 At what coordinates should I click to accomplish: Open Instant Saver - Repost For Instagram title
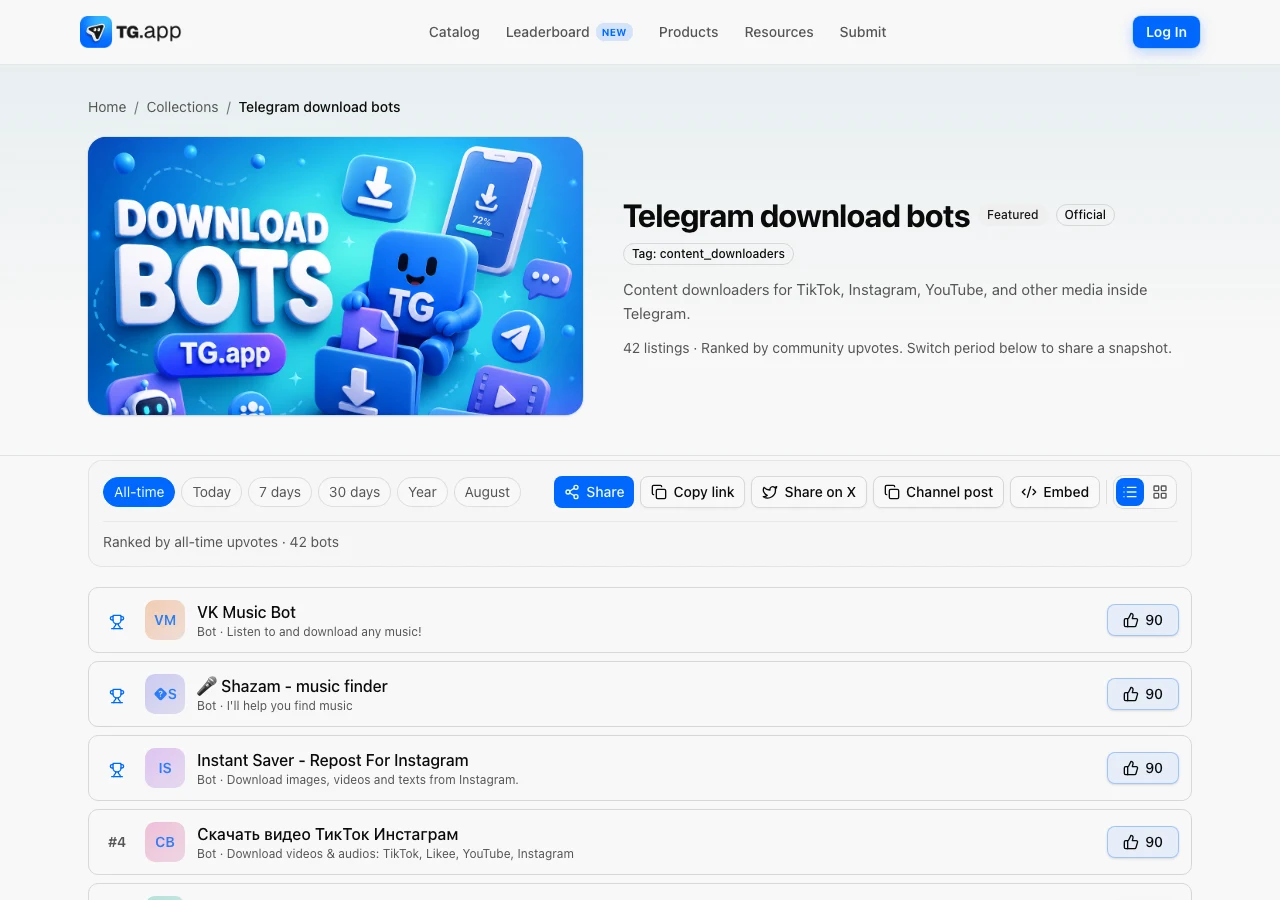tap(333, 760)
